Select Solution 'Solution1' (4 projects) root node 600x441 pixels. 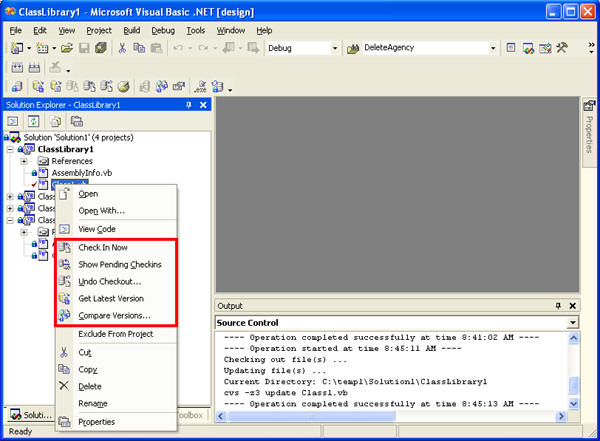[x=78, y=137]
